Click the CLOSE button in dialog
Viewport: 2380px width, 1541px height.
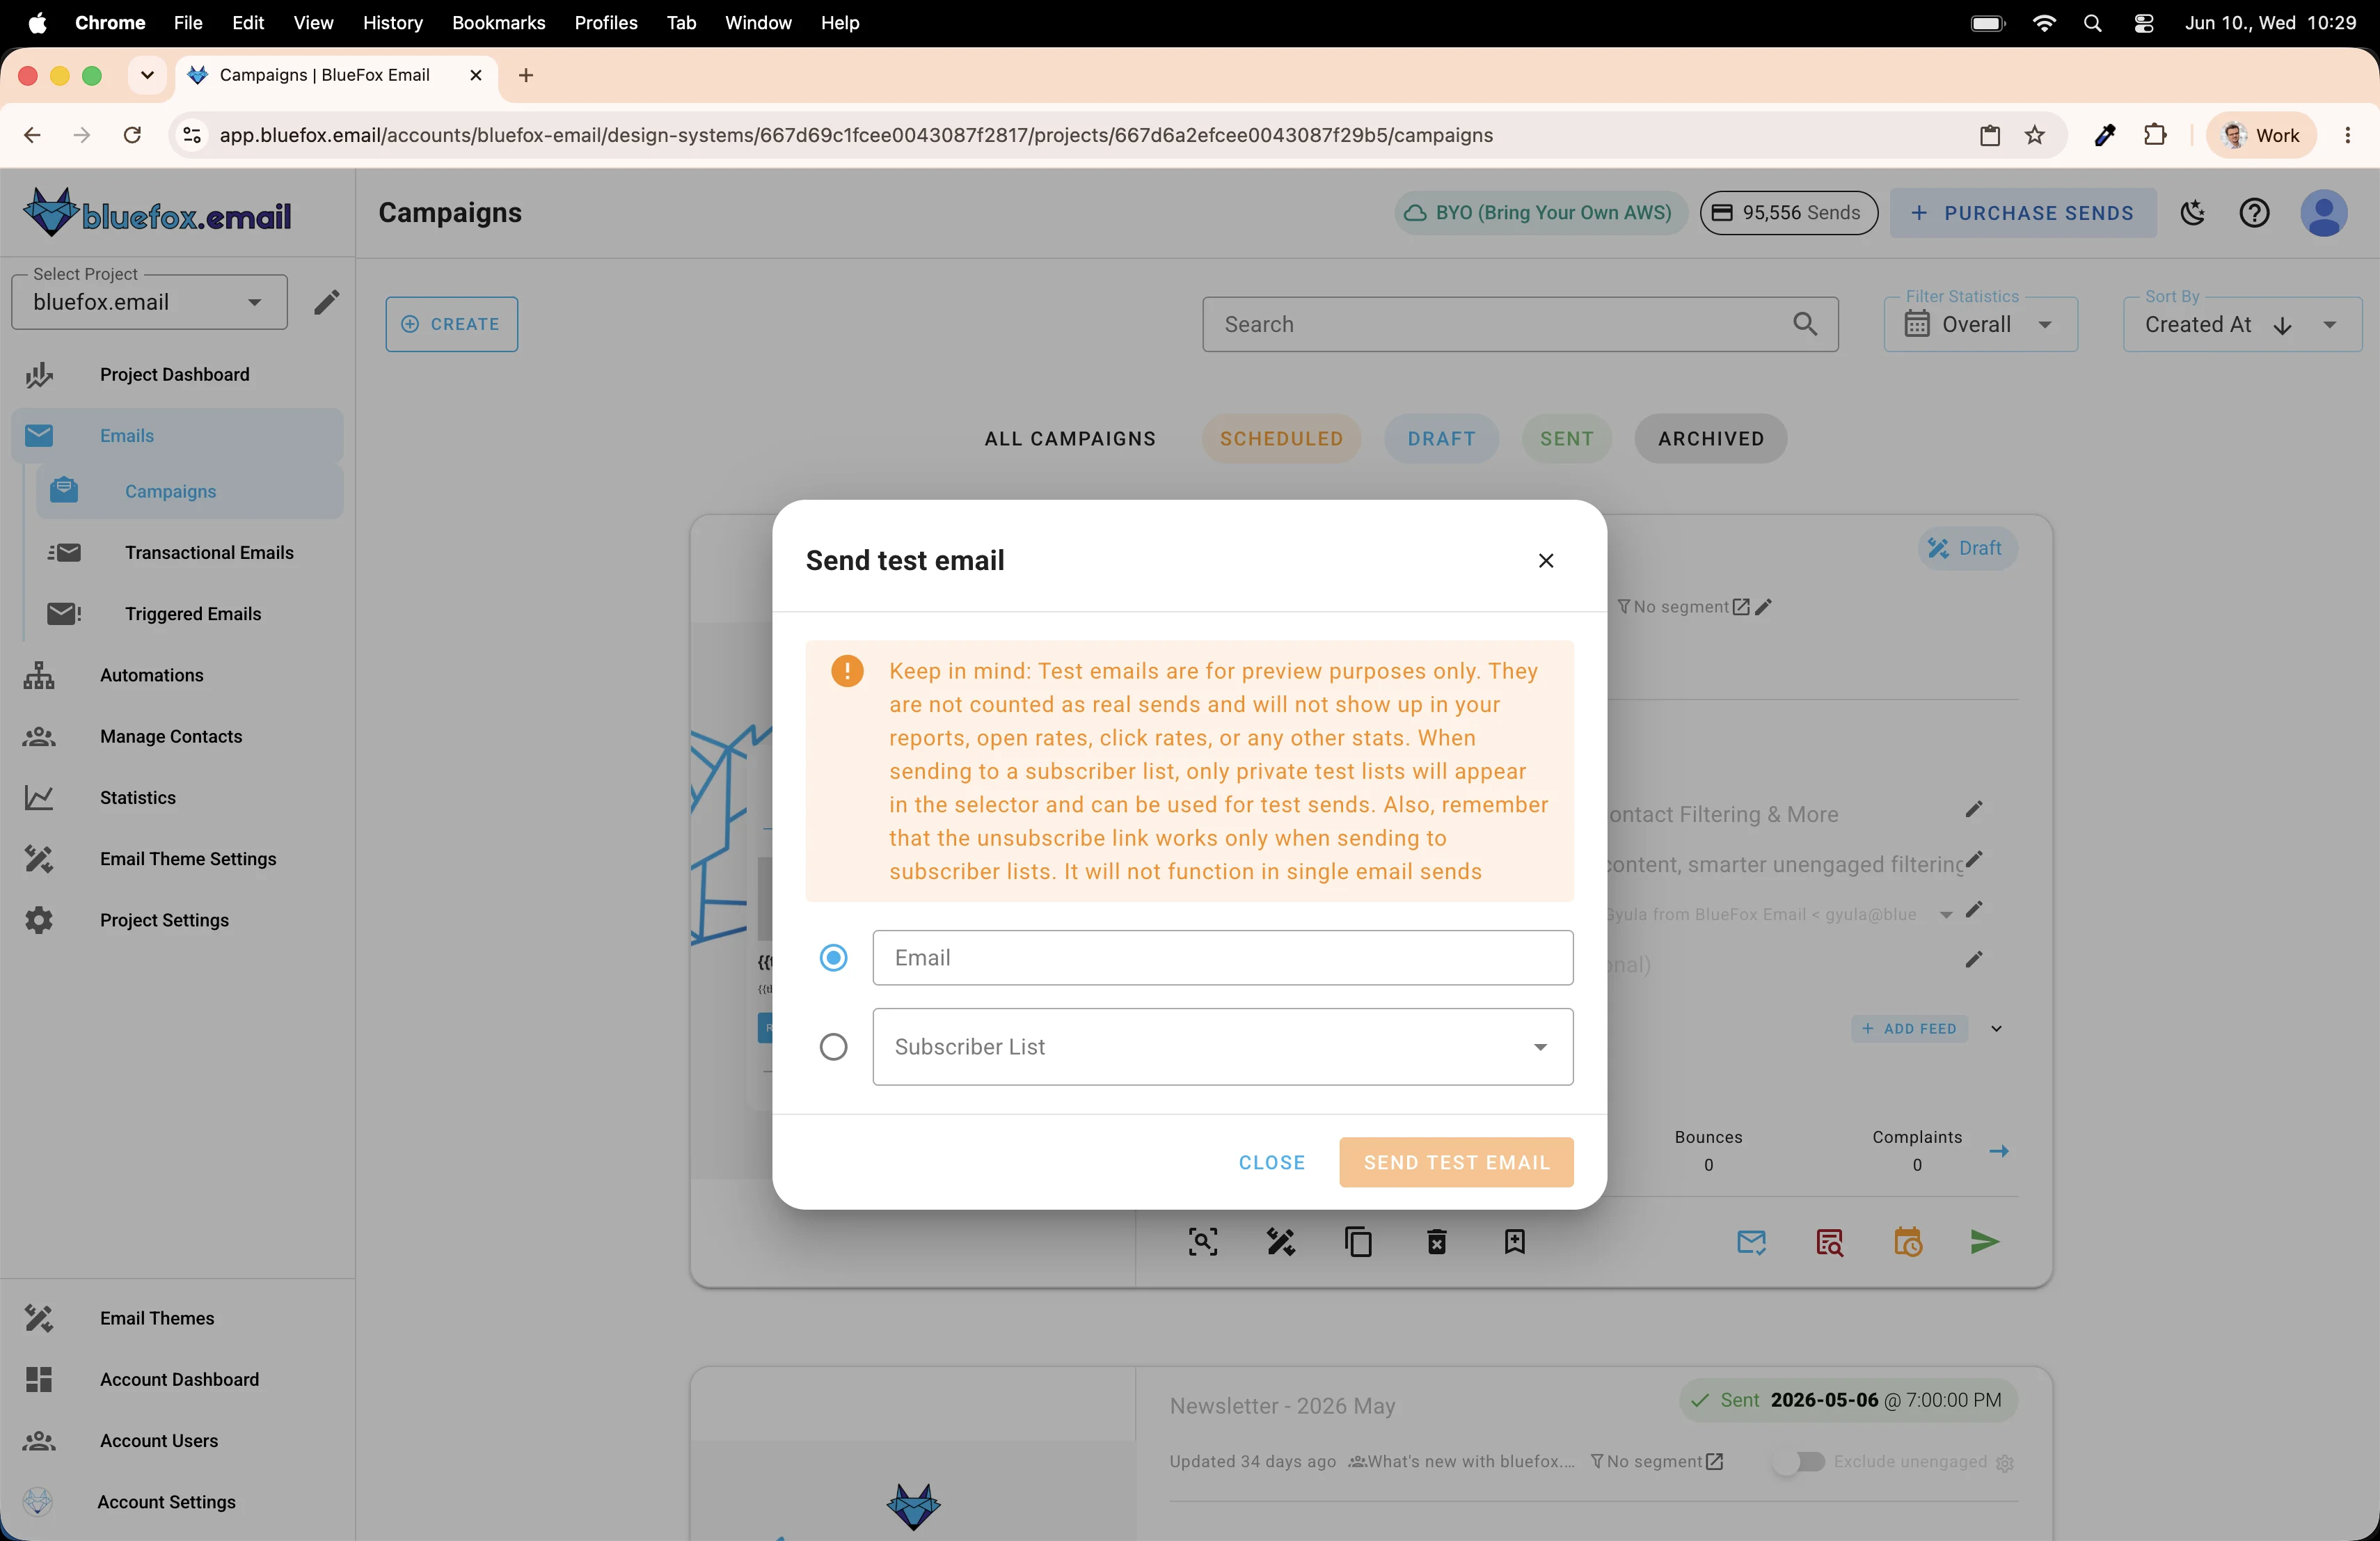(x=1272, y=1162)
